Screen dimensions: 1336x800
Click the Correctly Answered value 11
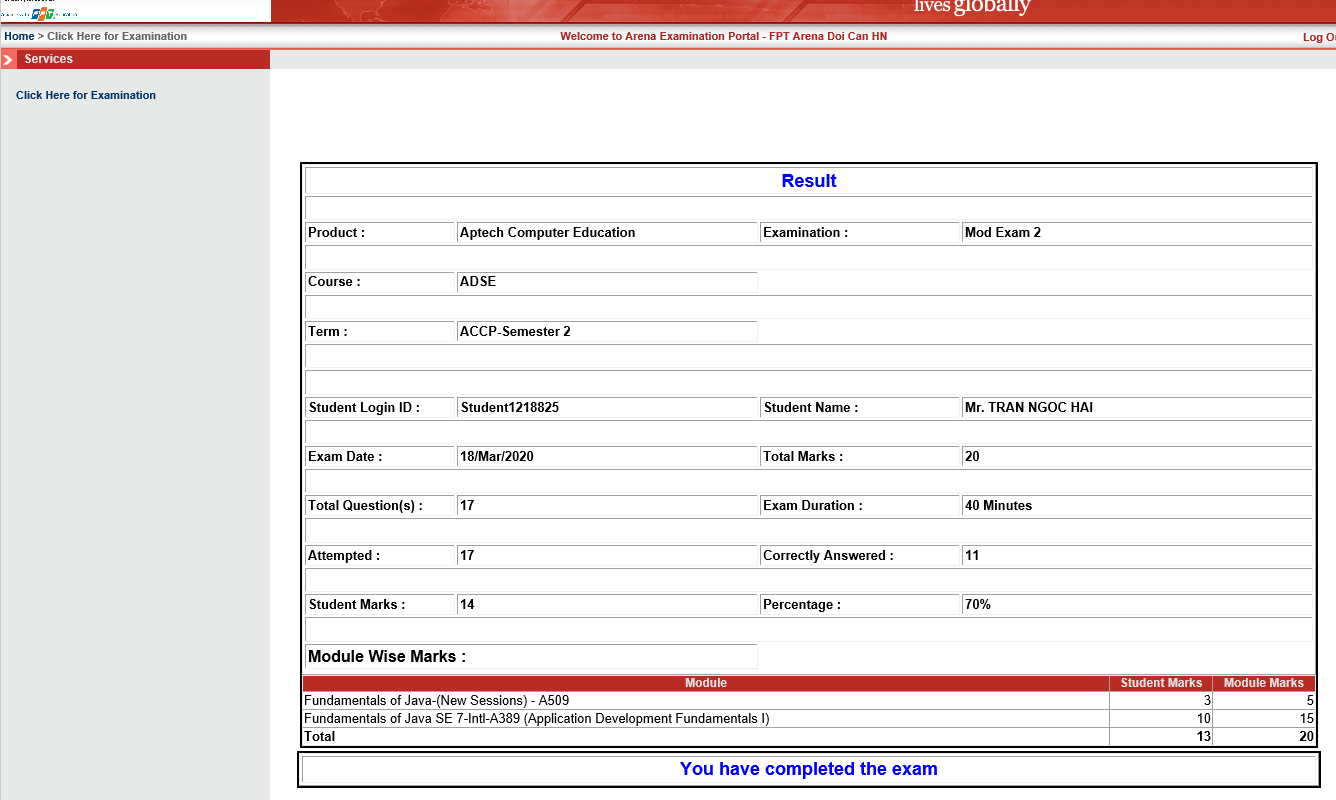(x=972, y=555)
